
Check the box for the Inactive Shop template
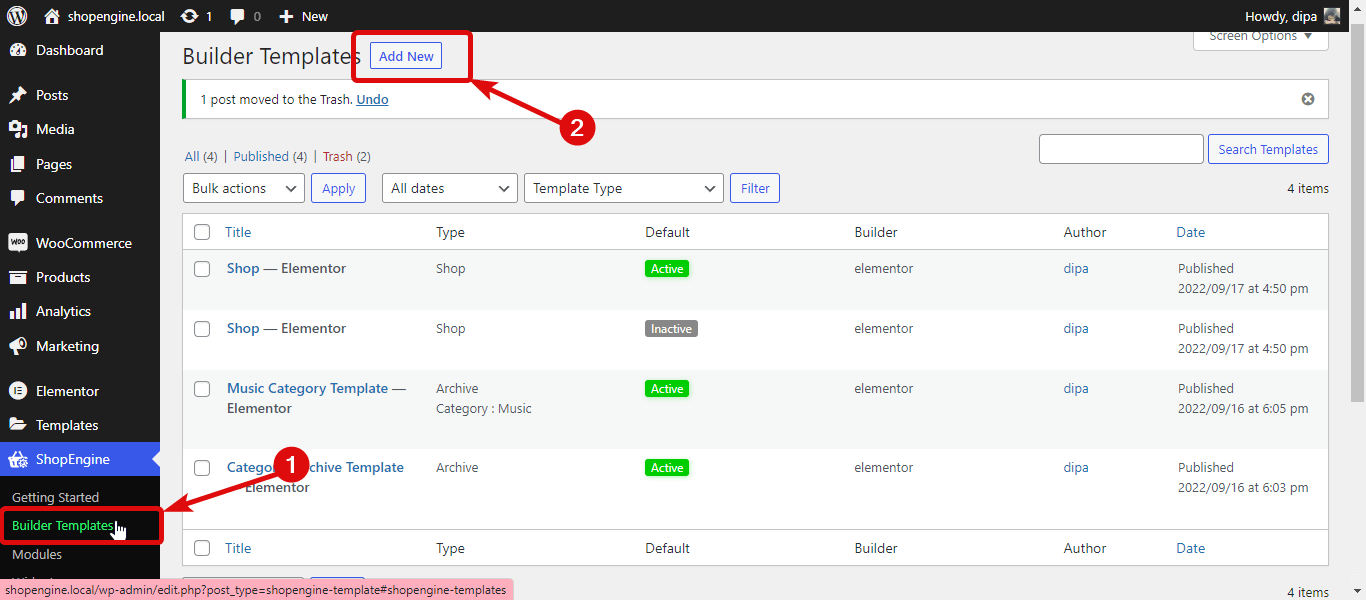click(x=202, y=329)
